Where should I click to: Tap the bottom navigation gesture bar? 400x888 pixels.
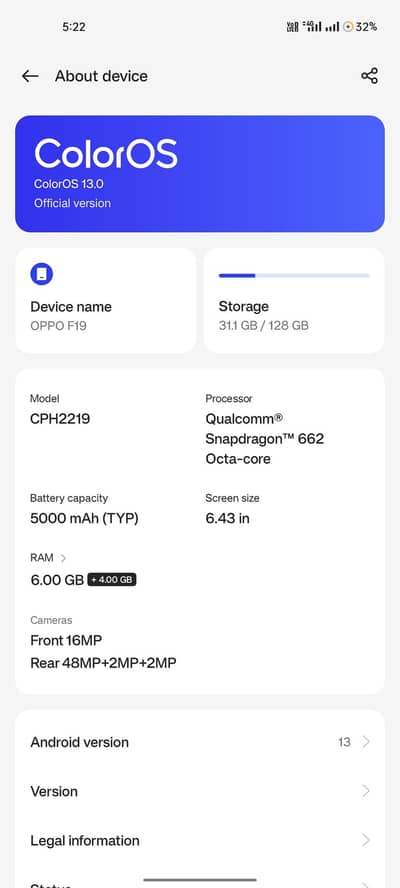pos(200,880)
